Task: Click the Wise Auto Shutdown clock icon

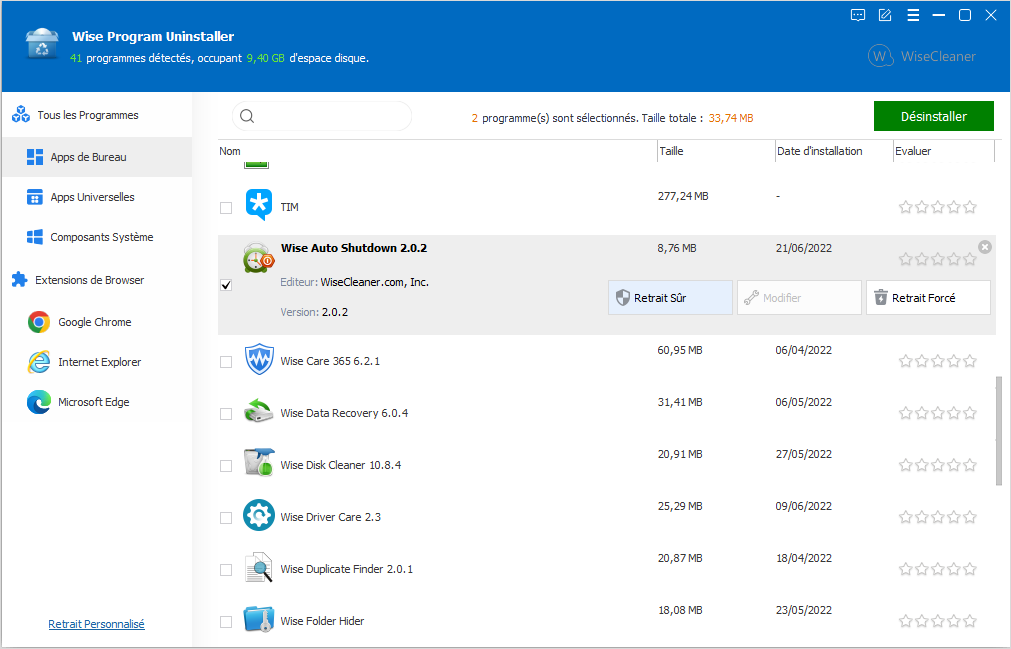Action: [258, 258]
